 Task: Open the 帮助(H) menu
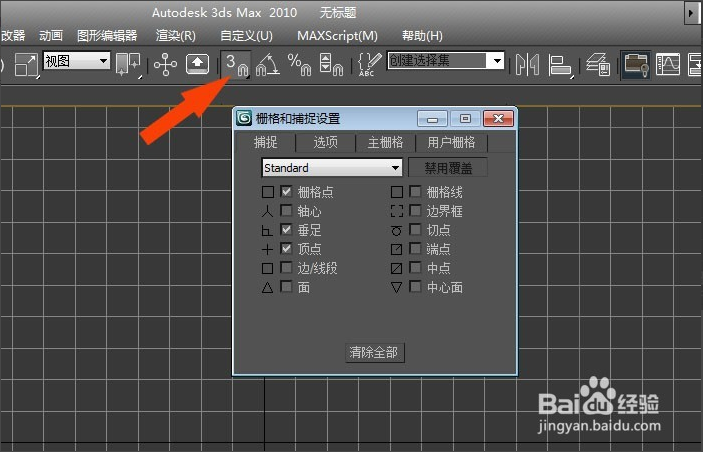click(422, 35)
